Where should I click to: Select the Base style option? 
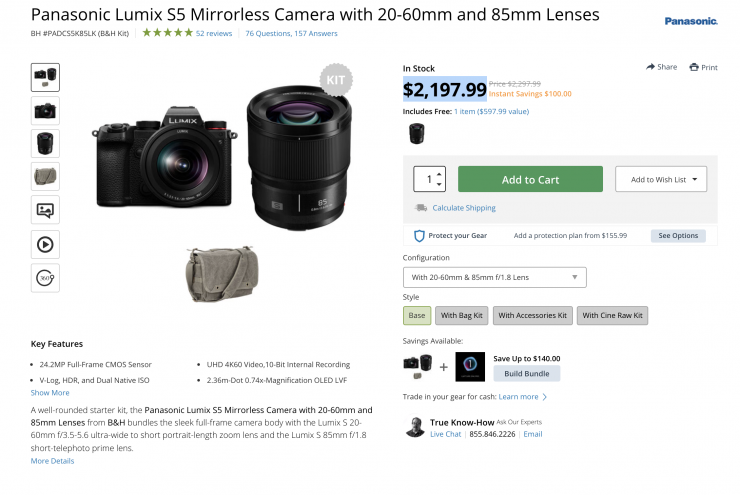click(x=417, y=315)
